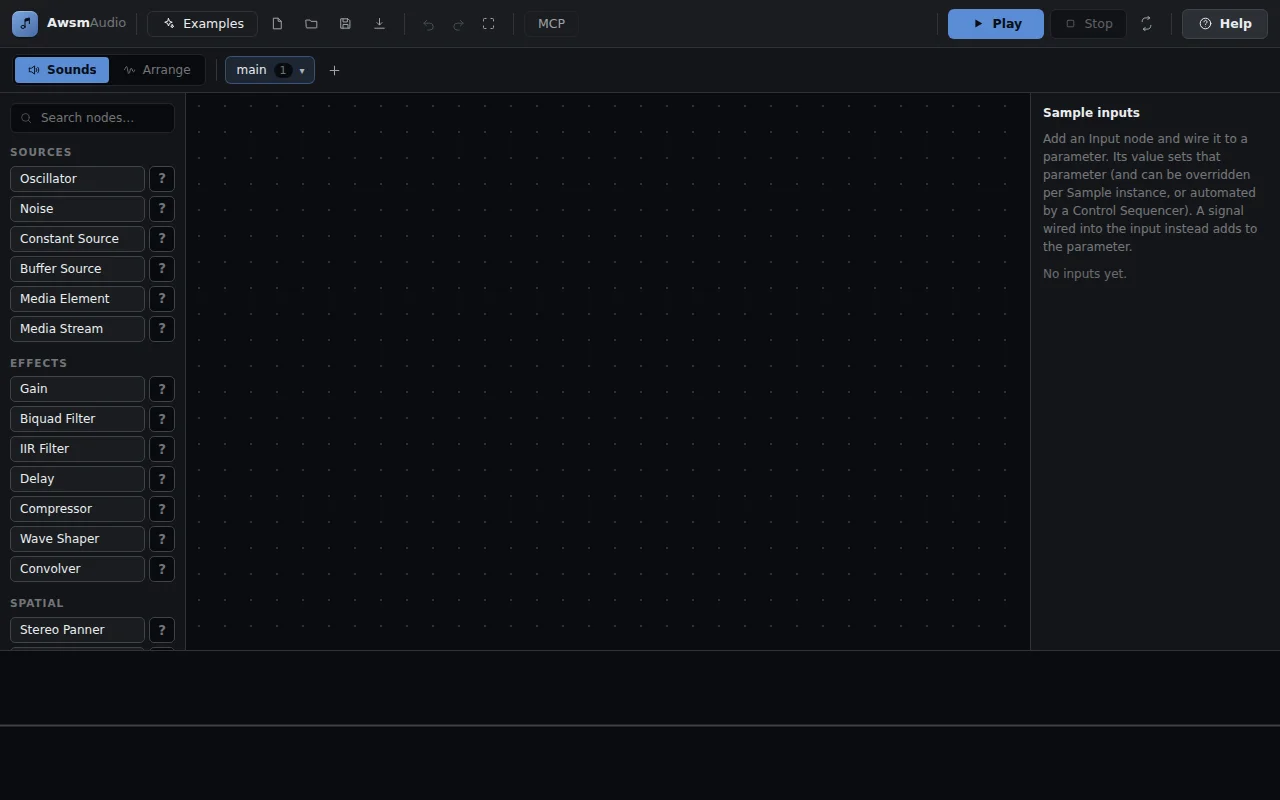Add a Stereo Panner node
This screenshot has height=800, width=1280.
click(77, 630)
